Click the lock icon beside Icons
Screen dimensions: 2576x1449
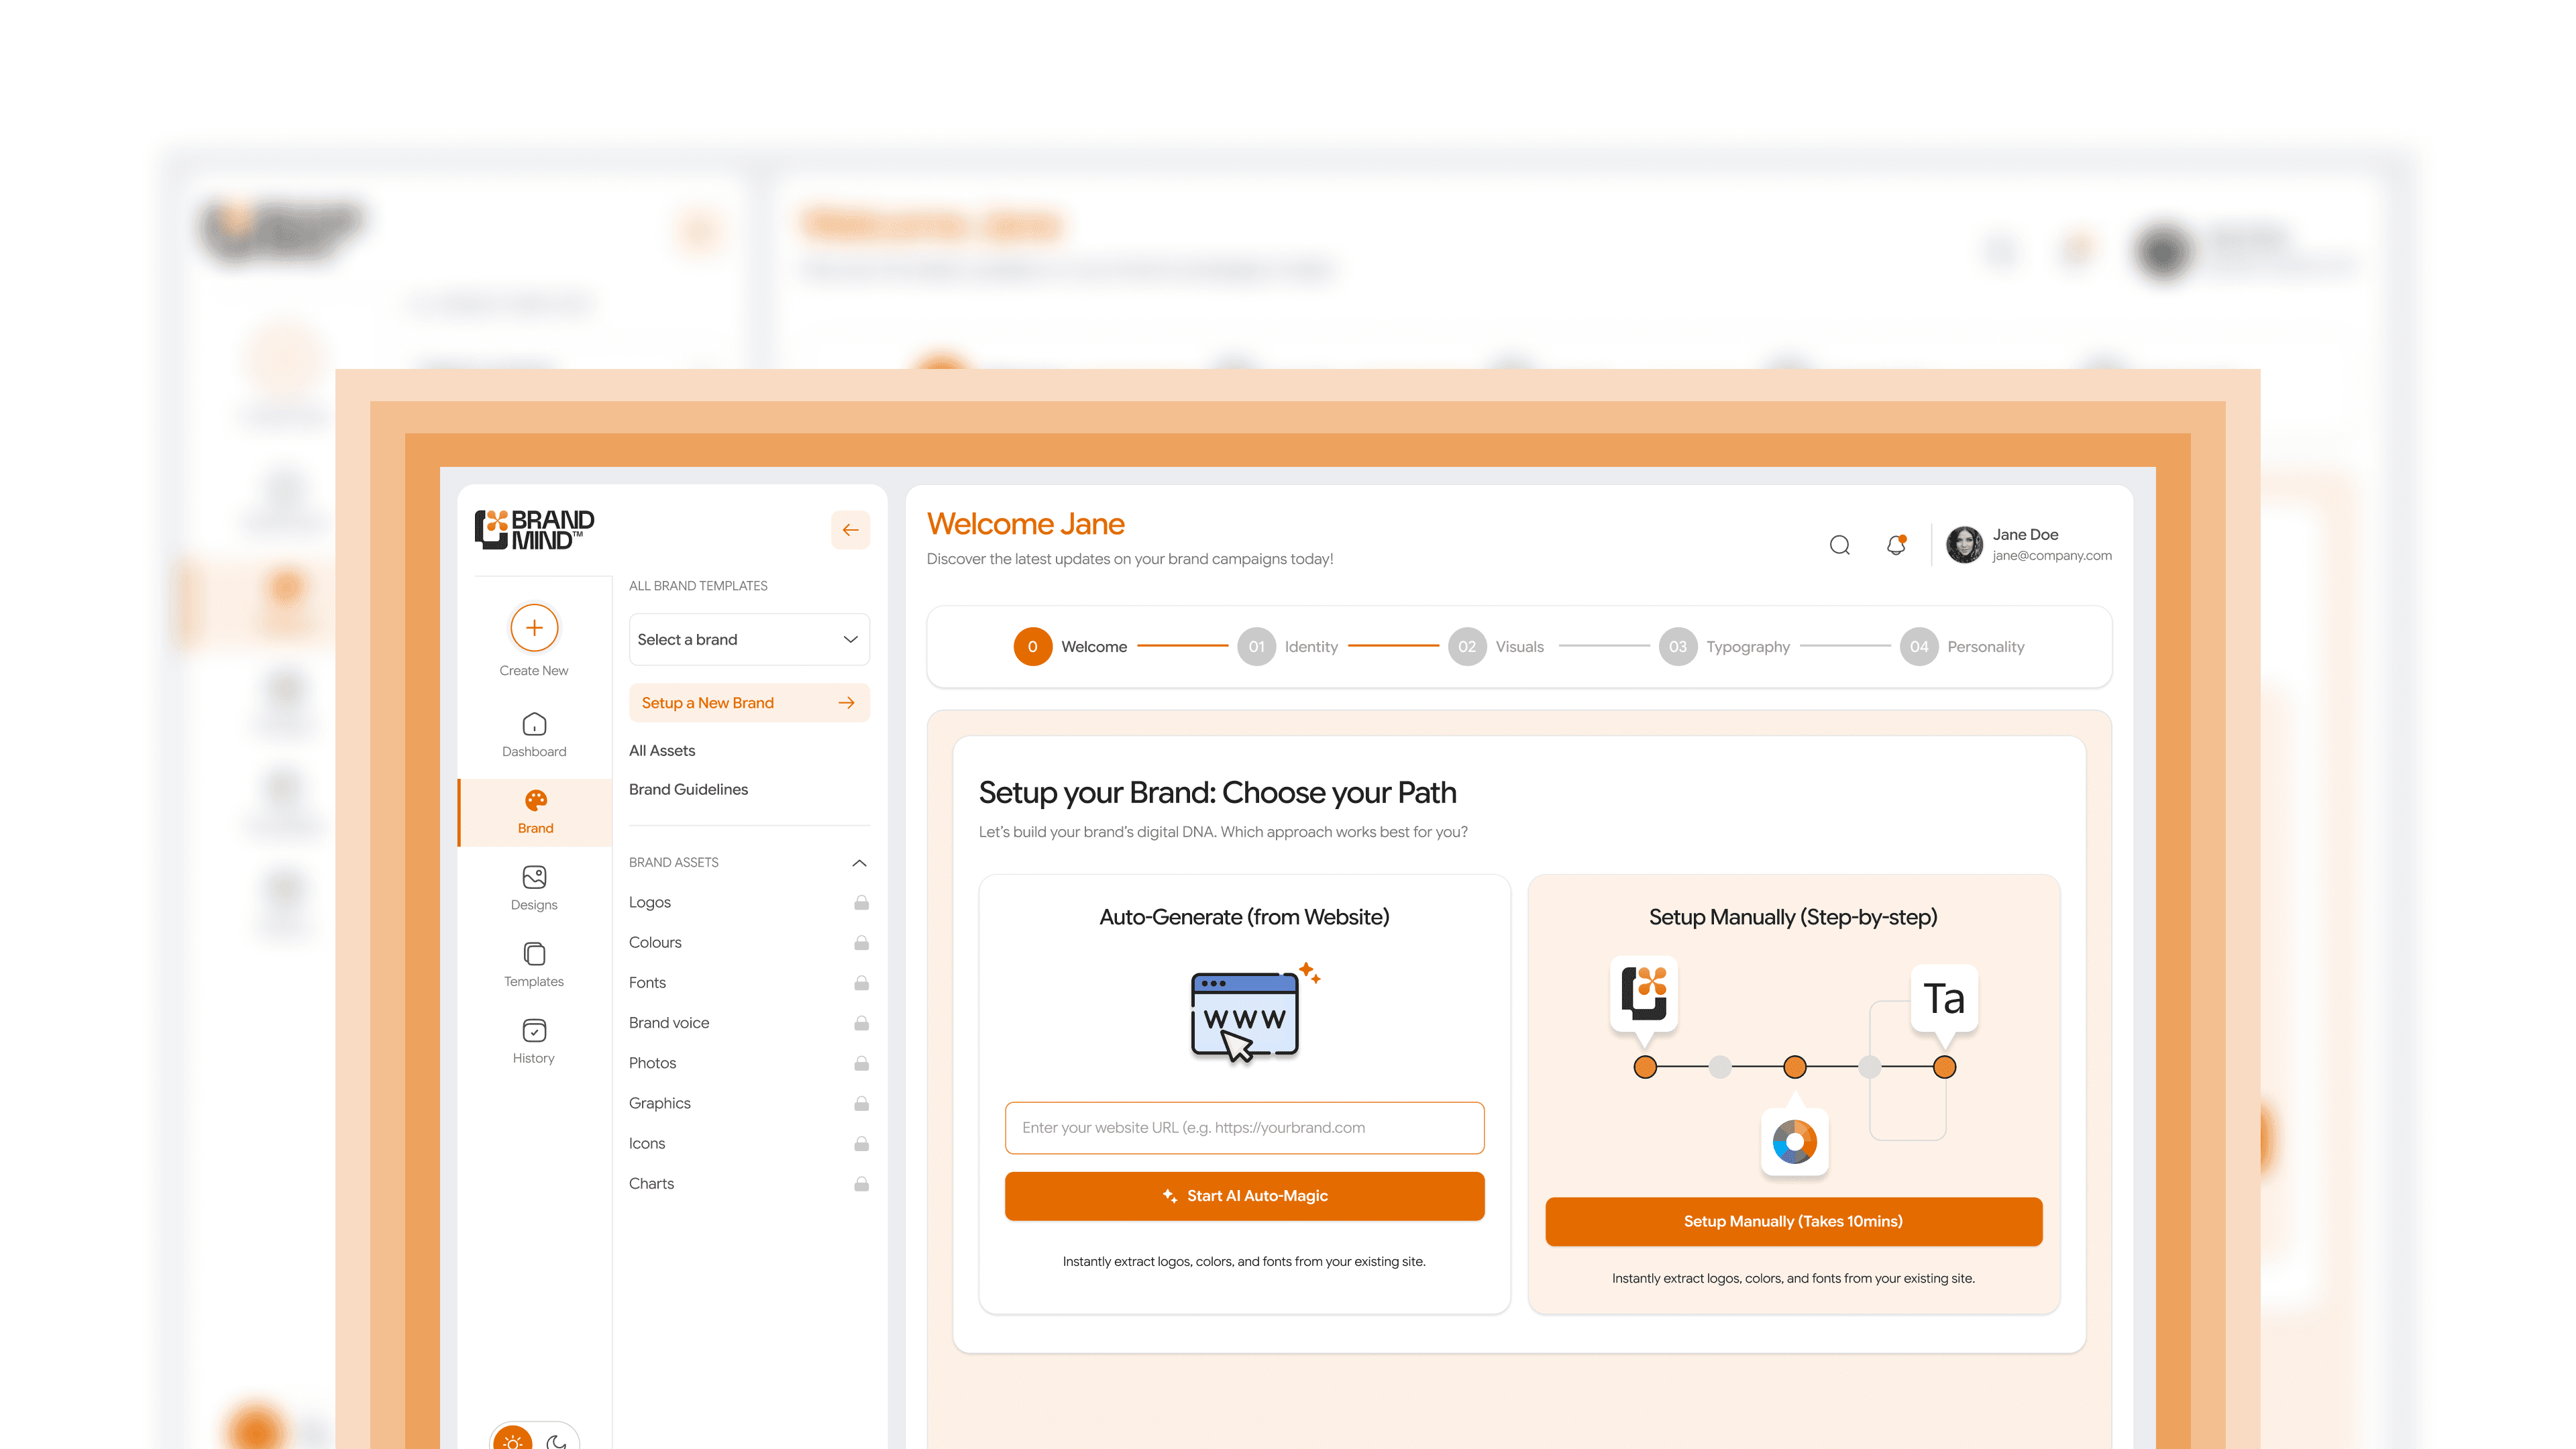click(861, 1143)
